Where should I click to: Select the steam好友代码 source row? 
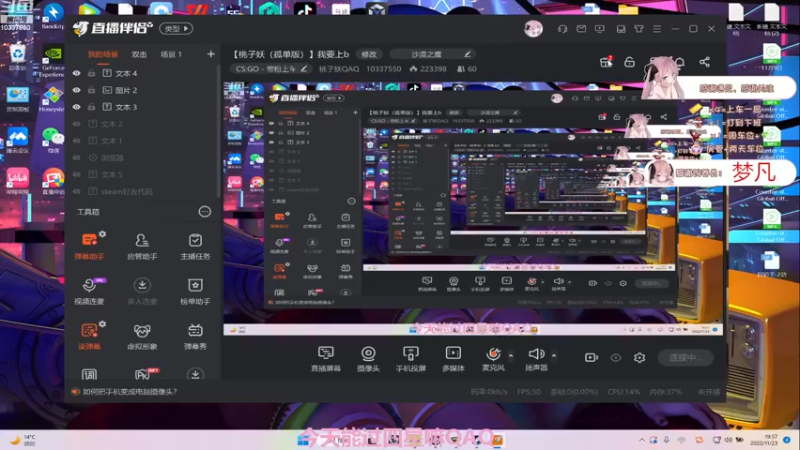pos(143,191)
